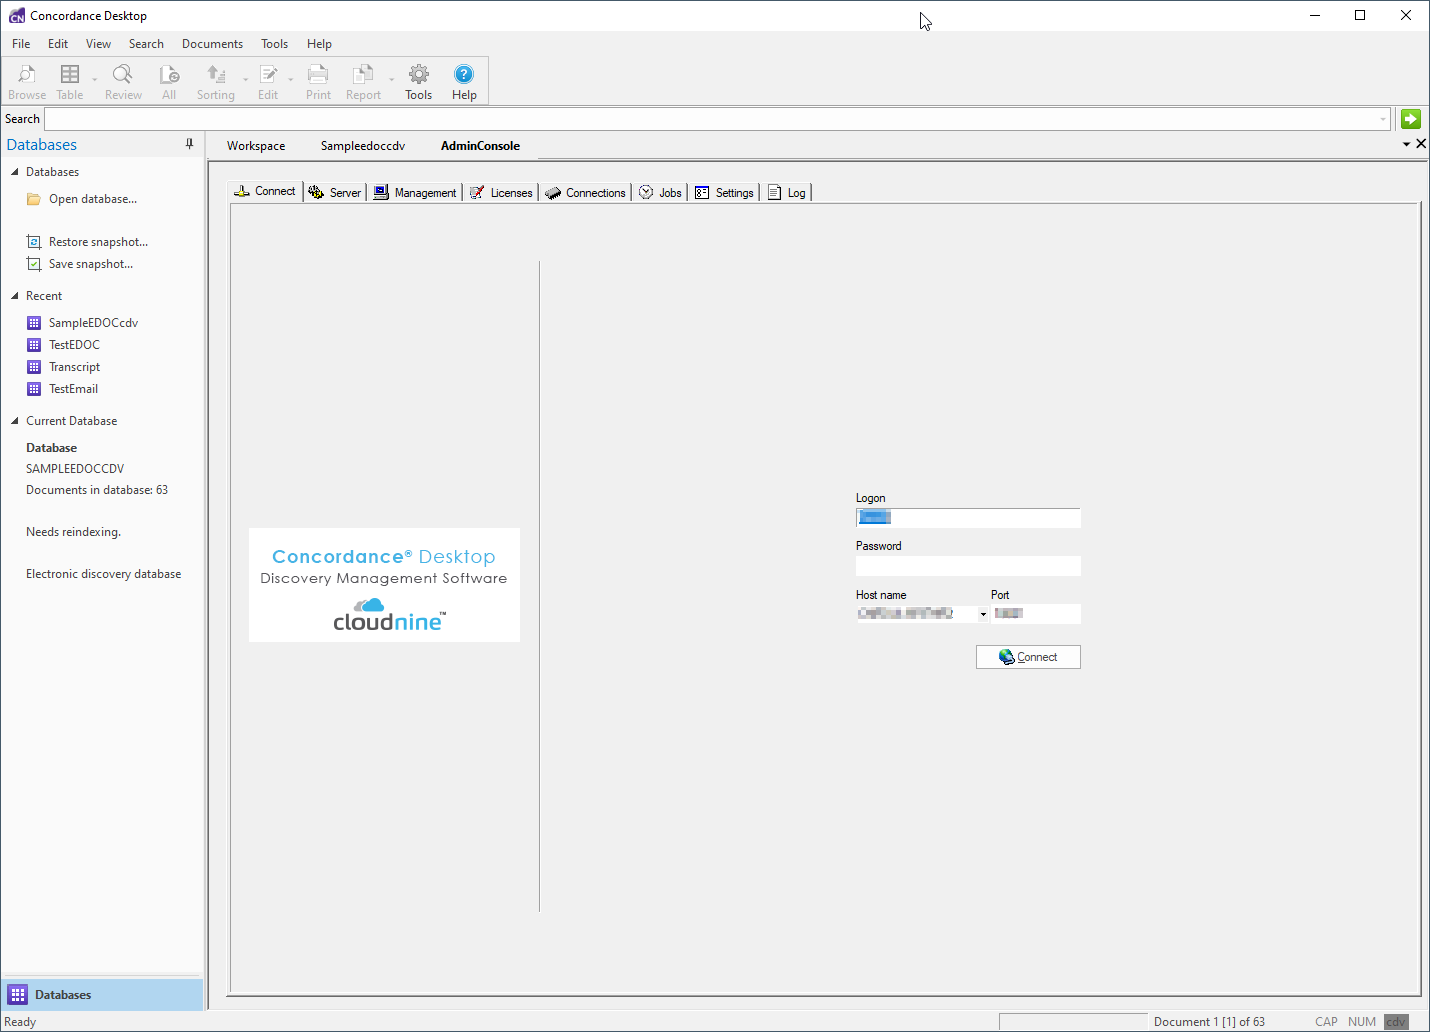Open the Search box history dropdown
Viewport: 1430px width, 1032px height.
pyautogui.click(x=1383, y=119)
